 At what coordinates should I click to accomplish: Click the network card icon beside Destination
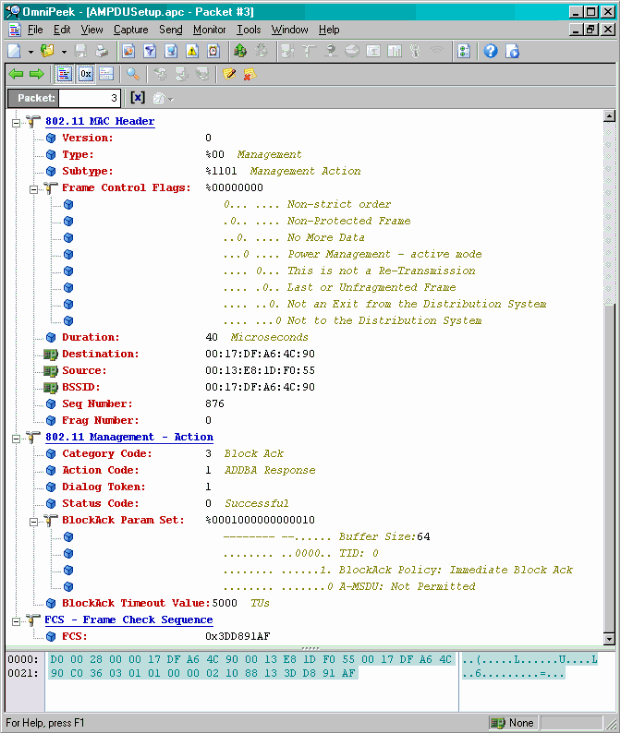click(50, 354)
